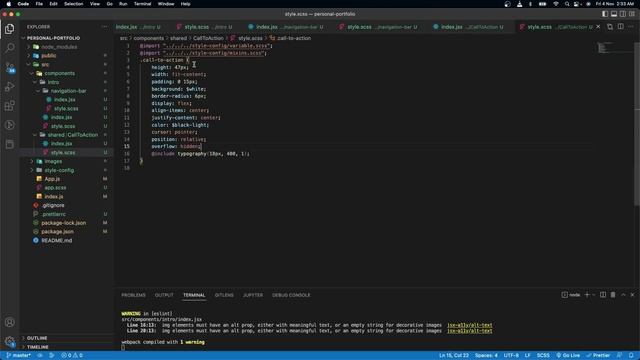Open macOS Spotlight search icon
The image size is (640, 360).
point(567,4)
